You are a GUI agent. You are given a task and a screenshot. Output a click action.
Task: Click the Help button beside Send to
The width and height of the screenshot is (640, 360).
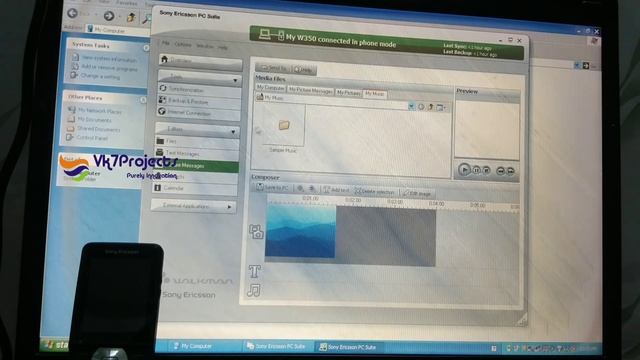(304, 70)
